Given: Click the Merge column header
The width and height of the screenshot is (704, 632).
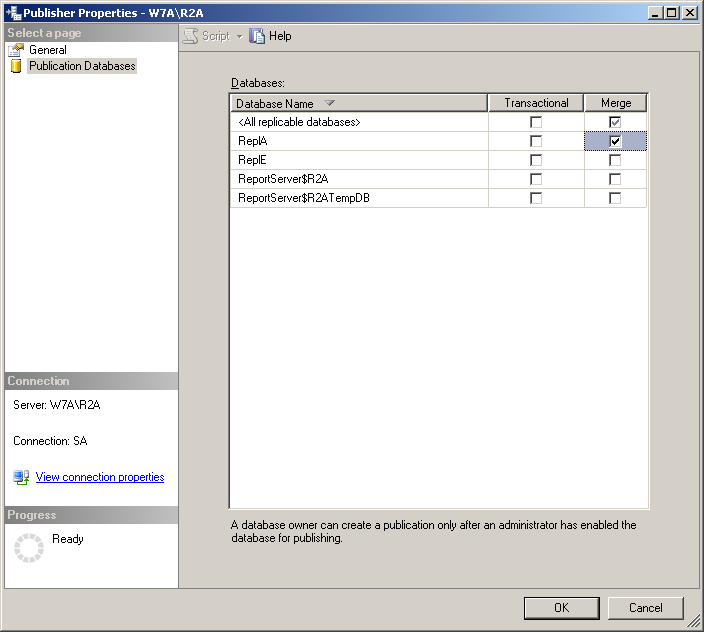Looking at the screenshot, I should pos(616,103).
